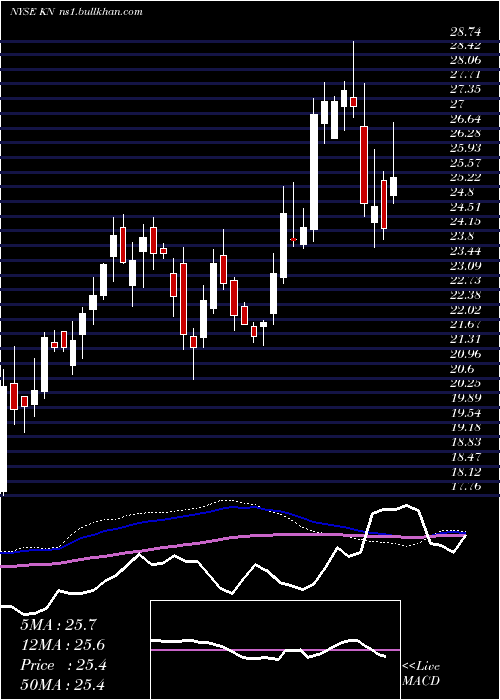Click the large red candle after the peak
Viewport: 500px width, 700px height.
click(364, 165)
